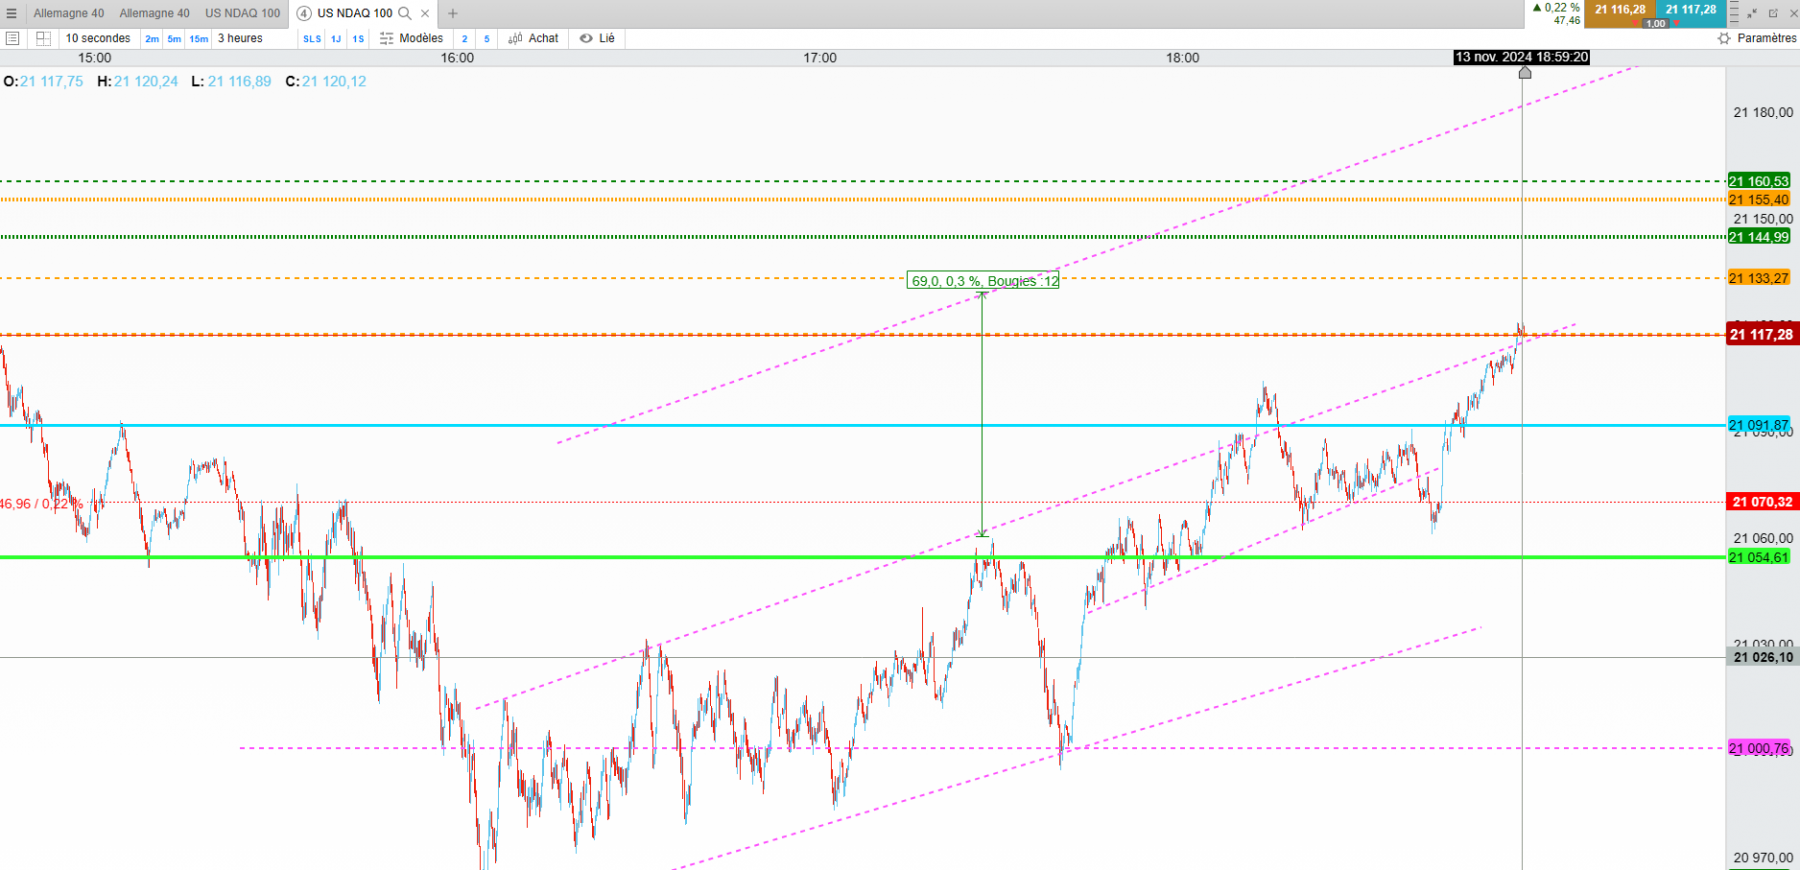Image resolution: width=1800 pixels, height=870 pixels.
Task: Open the 10 secondes timeframe dropdown
Action: (x=98, y=38)
